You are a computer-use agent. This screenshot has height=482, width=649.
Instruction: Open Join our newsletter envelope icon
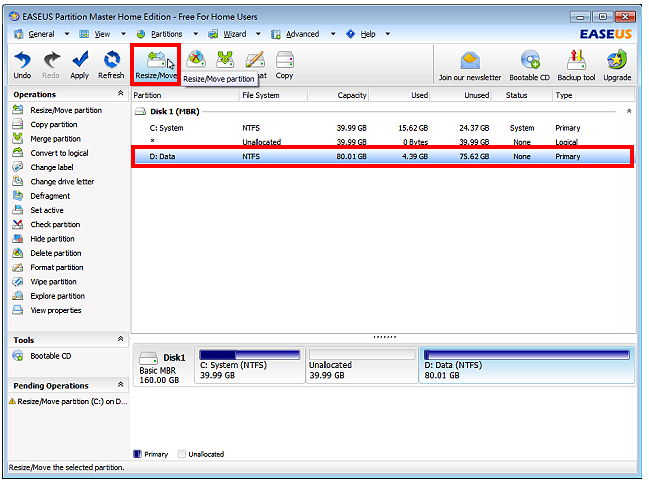point(470,61)
